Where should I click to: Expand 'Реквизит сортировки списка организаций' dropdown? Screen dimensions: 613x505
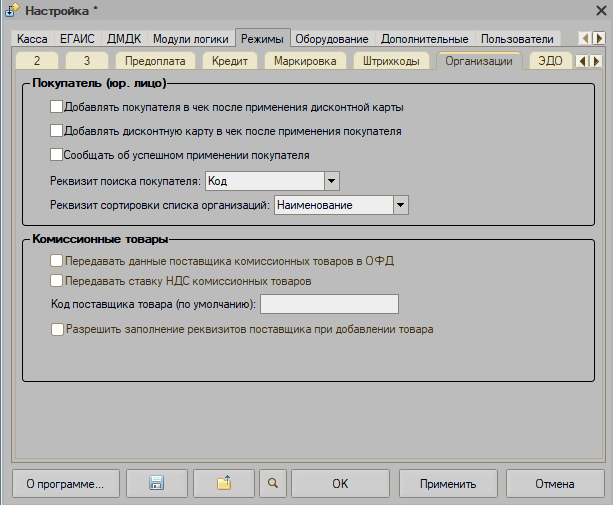[400, 204]
